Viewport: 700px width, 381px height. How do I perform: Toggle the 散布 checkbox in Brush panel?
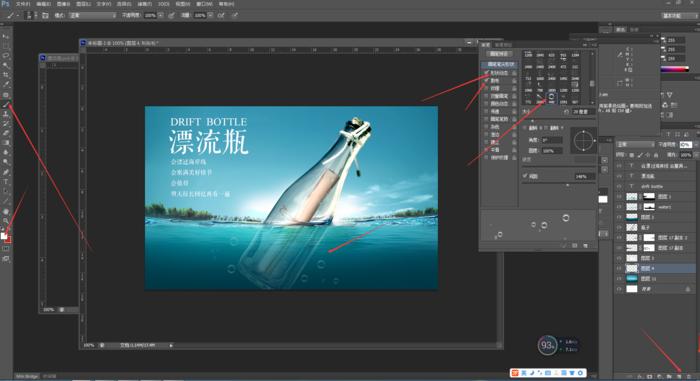pos(487,81)
